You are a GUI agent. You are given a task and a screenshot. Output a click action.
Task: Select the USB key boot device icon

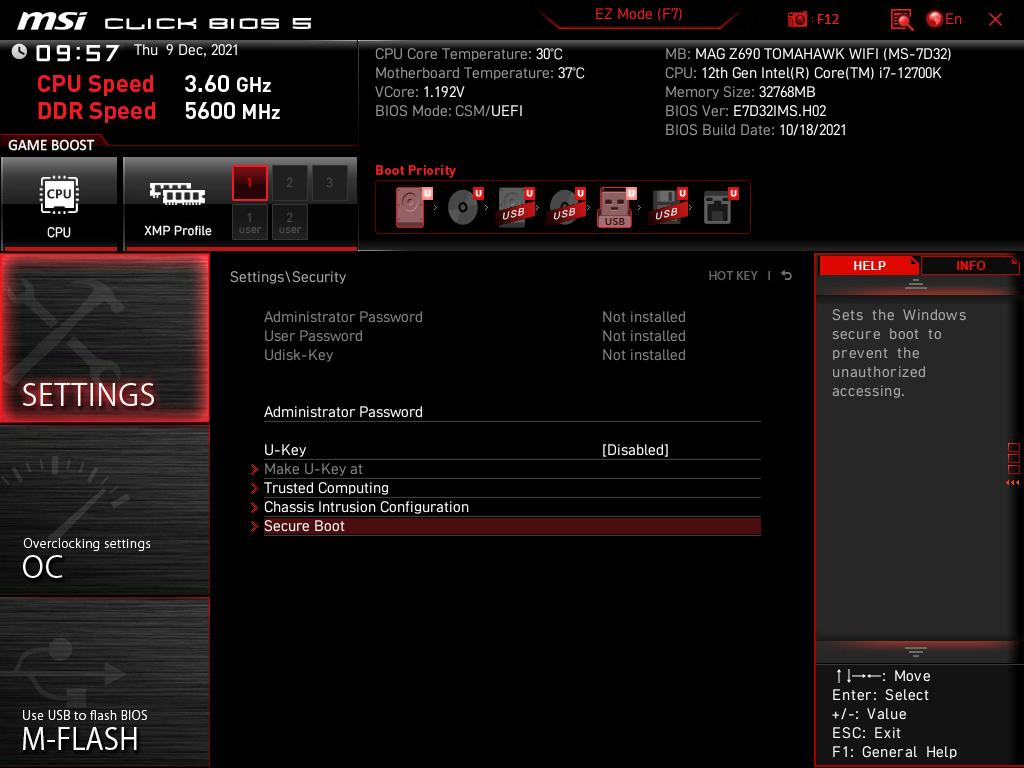[x=617, y=207]
